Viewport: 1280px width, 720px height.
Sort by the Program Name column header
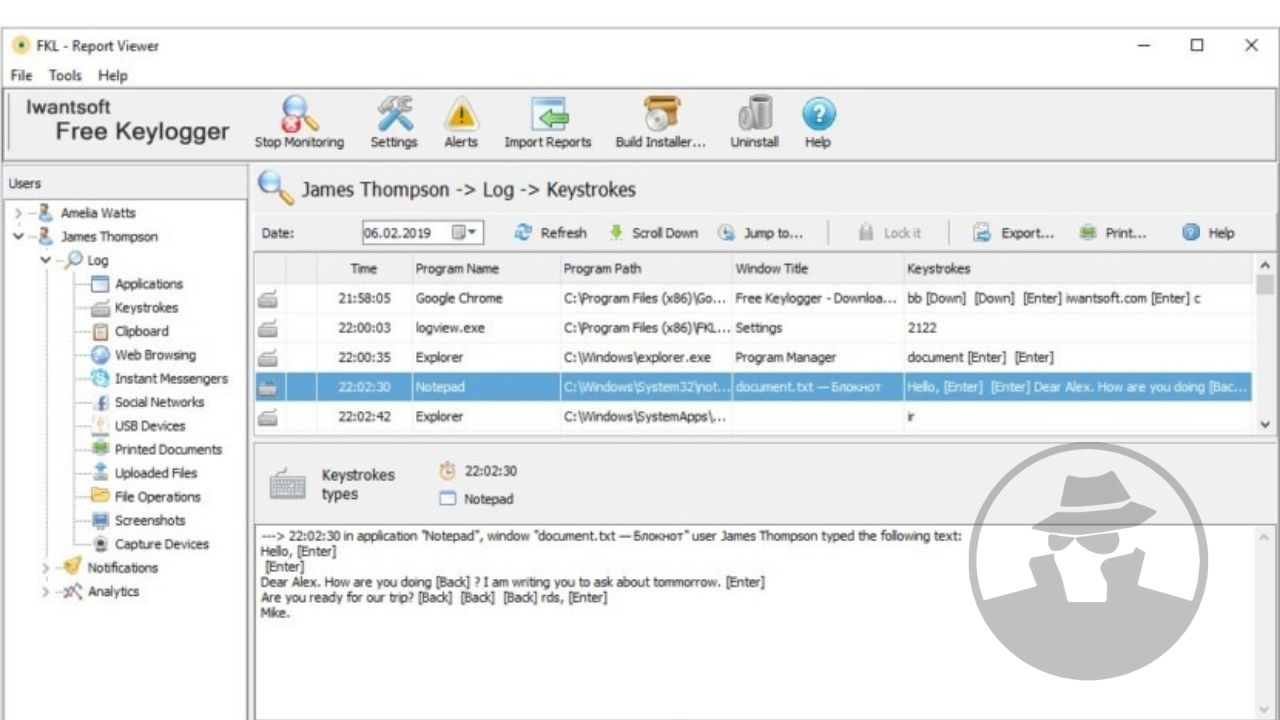click(x=486, y=269)
